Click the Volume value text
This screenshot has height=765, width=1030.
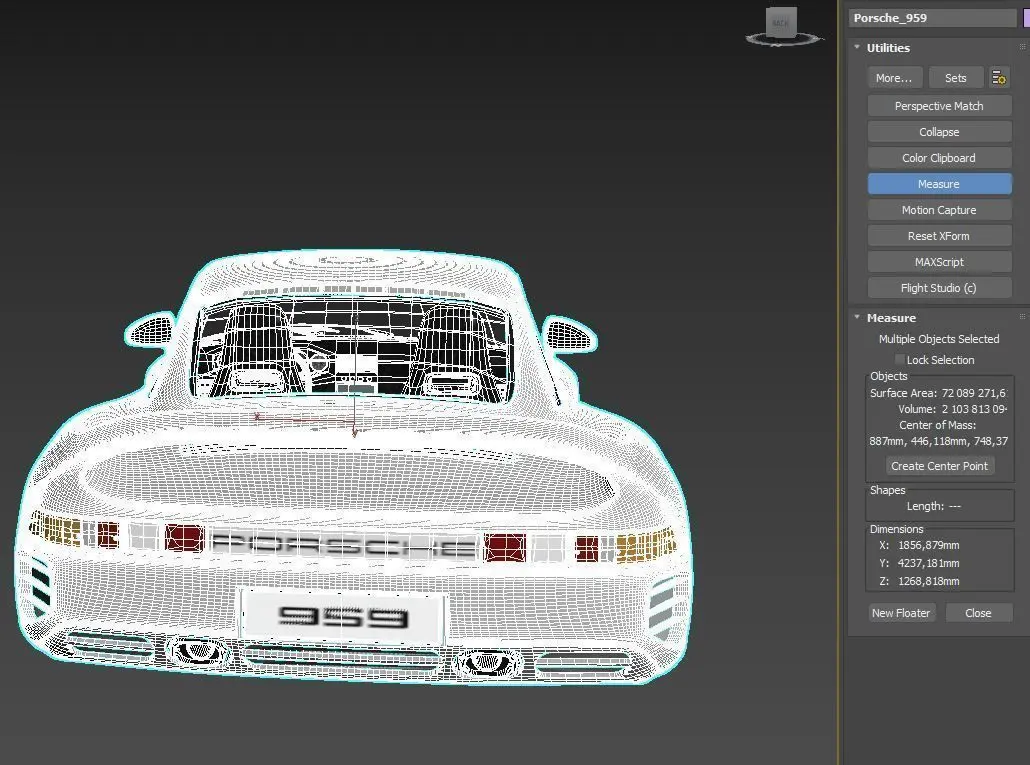click(x=974, y=408)
